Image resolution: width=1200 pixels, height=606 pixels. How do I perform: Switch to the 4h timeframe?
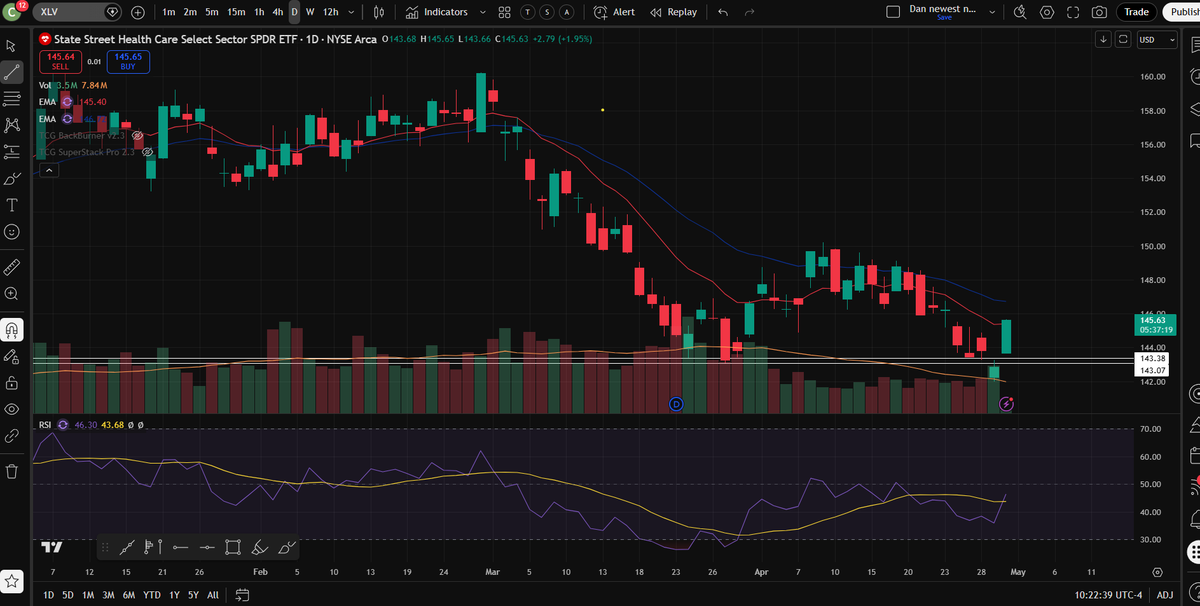pyautogui.click(x=278, y=12)
